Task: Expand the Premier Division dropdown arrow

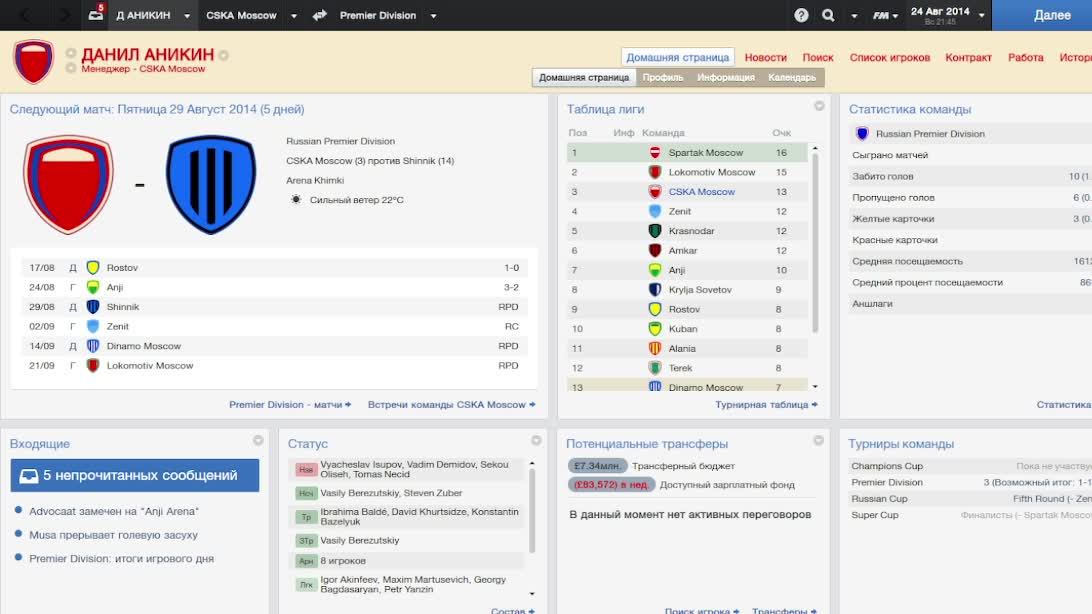Action: (x=433, y=15)
